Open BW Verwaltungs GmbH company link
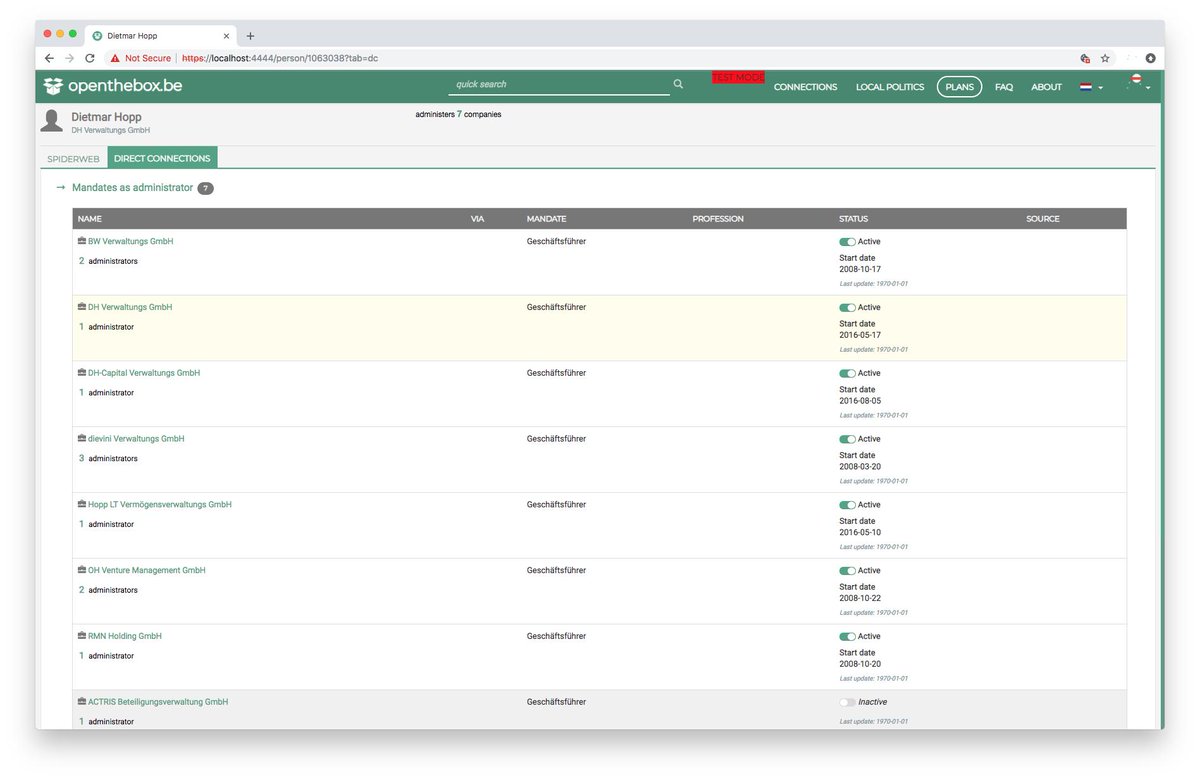 click(x=131, y=241)
